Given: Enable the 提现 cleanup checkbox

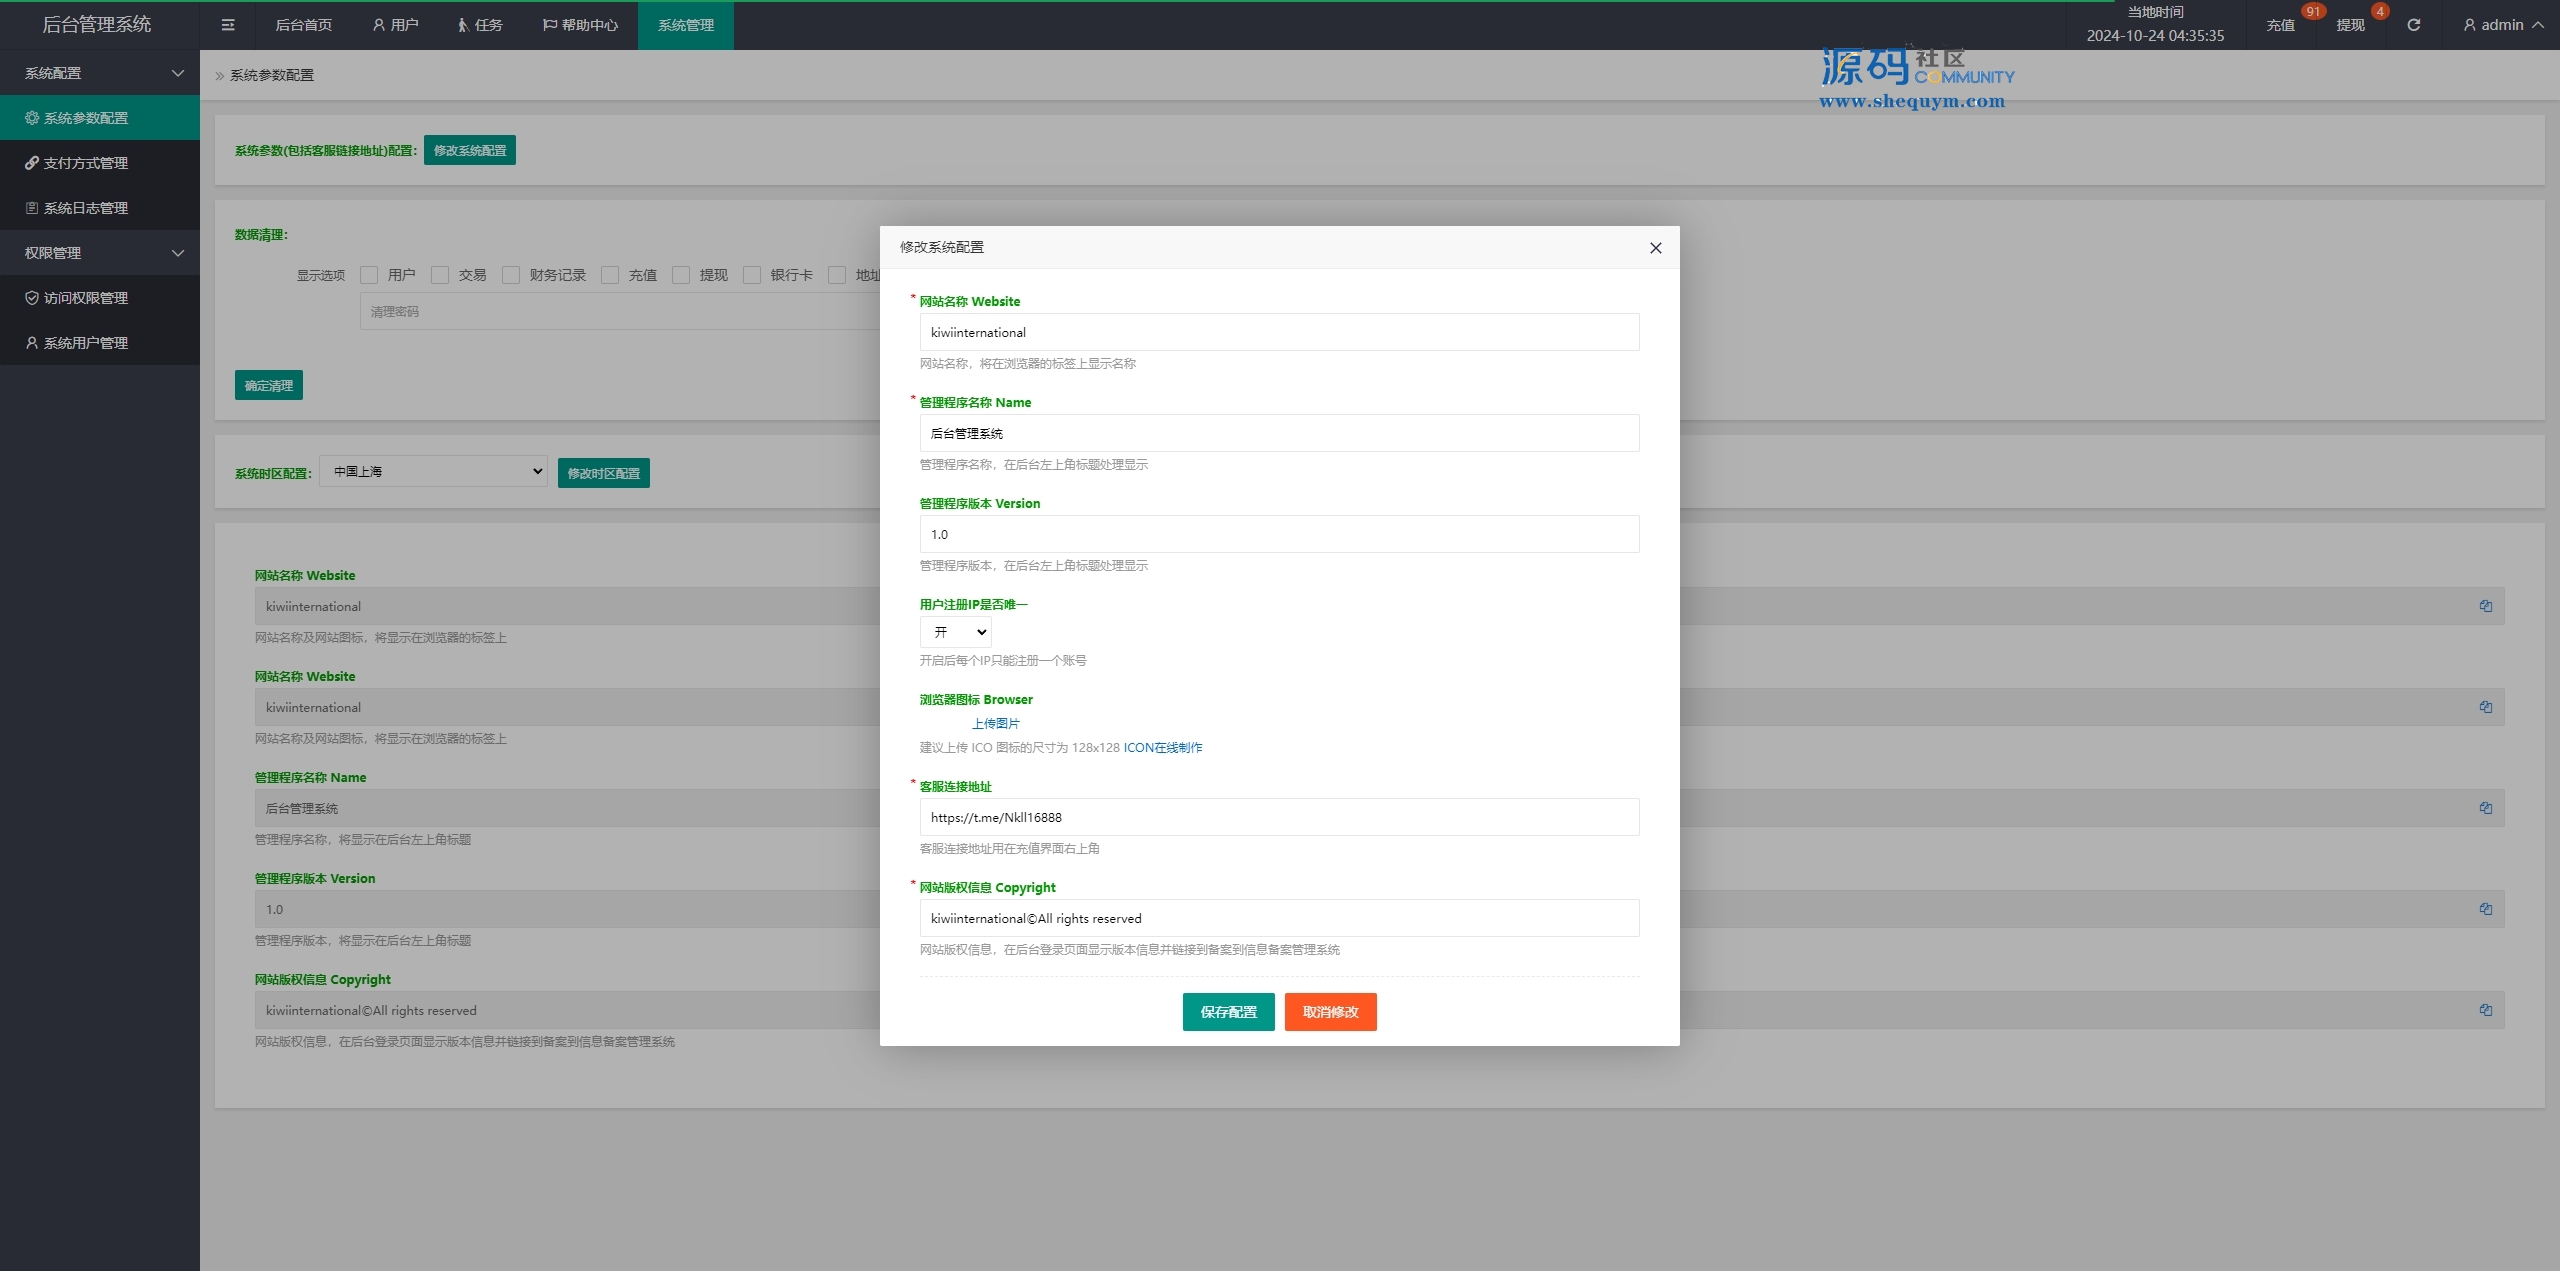Looking at the screenshot, I should 681,275.
